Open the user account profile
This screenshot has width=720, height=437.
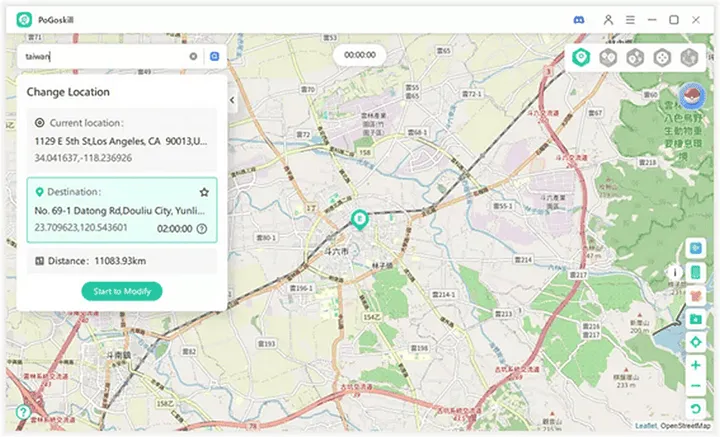pos(607,19)
